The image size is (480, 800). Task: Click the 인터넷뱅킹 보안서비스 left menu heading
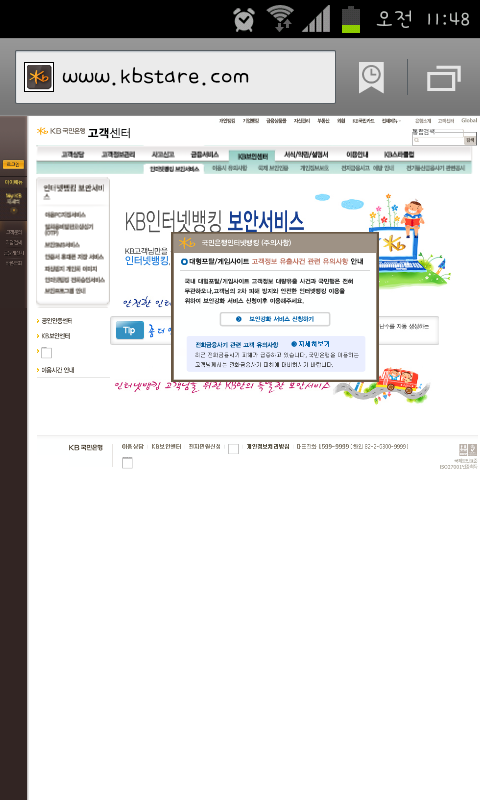(x=73, y=192)
